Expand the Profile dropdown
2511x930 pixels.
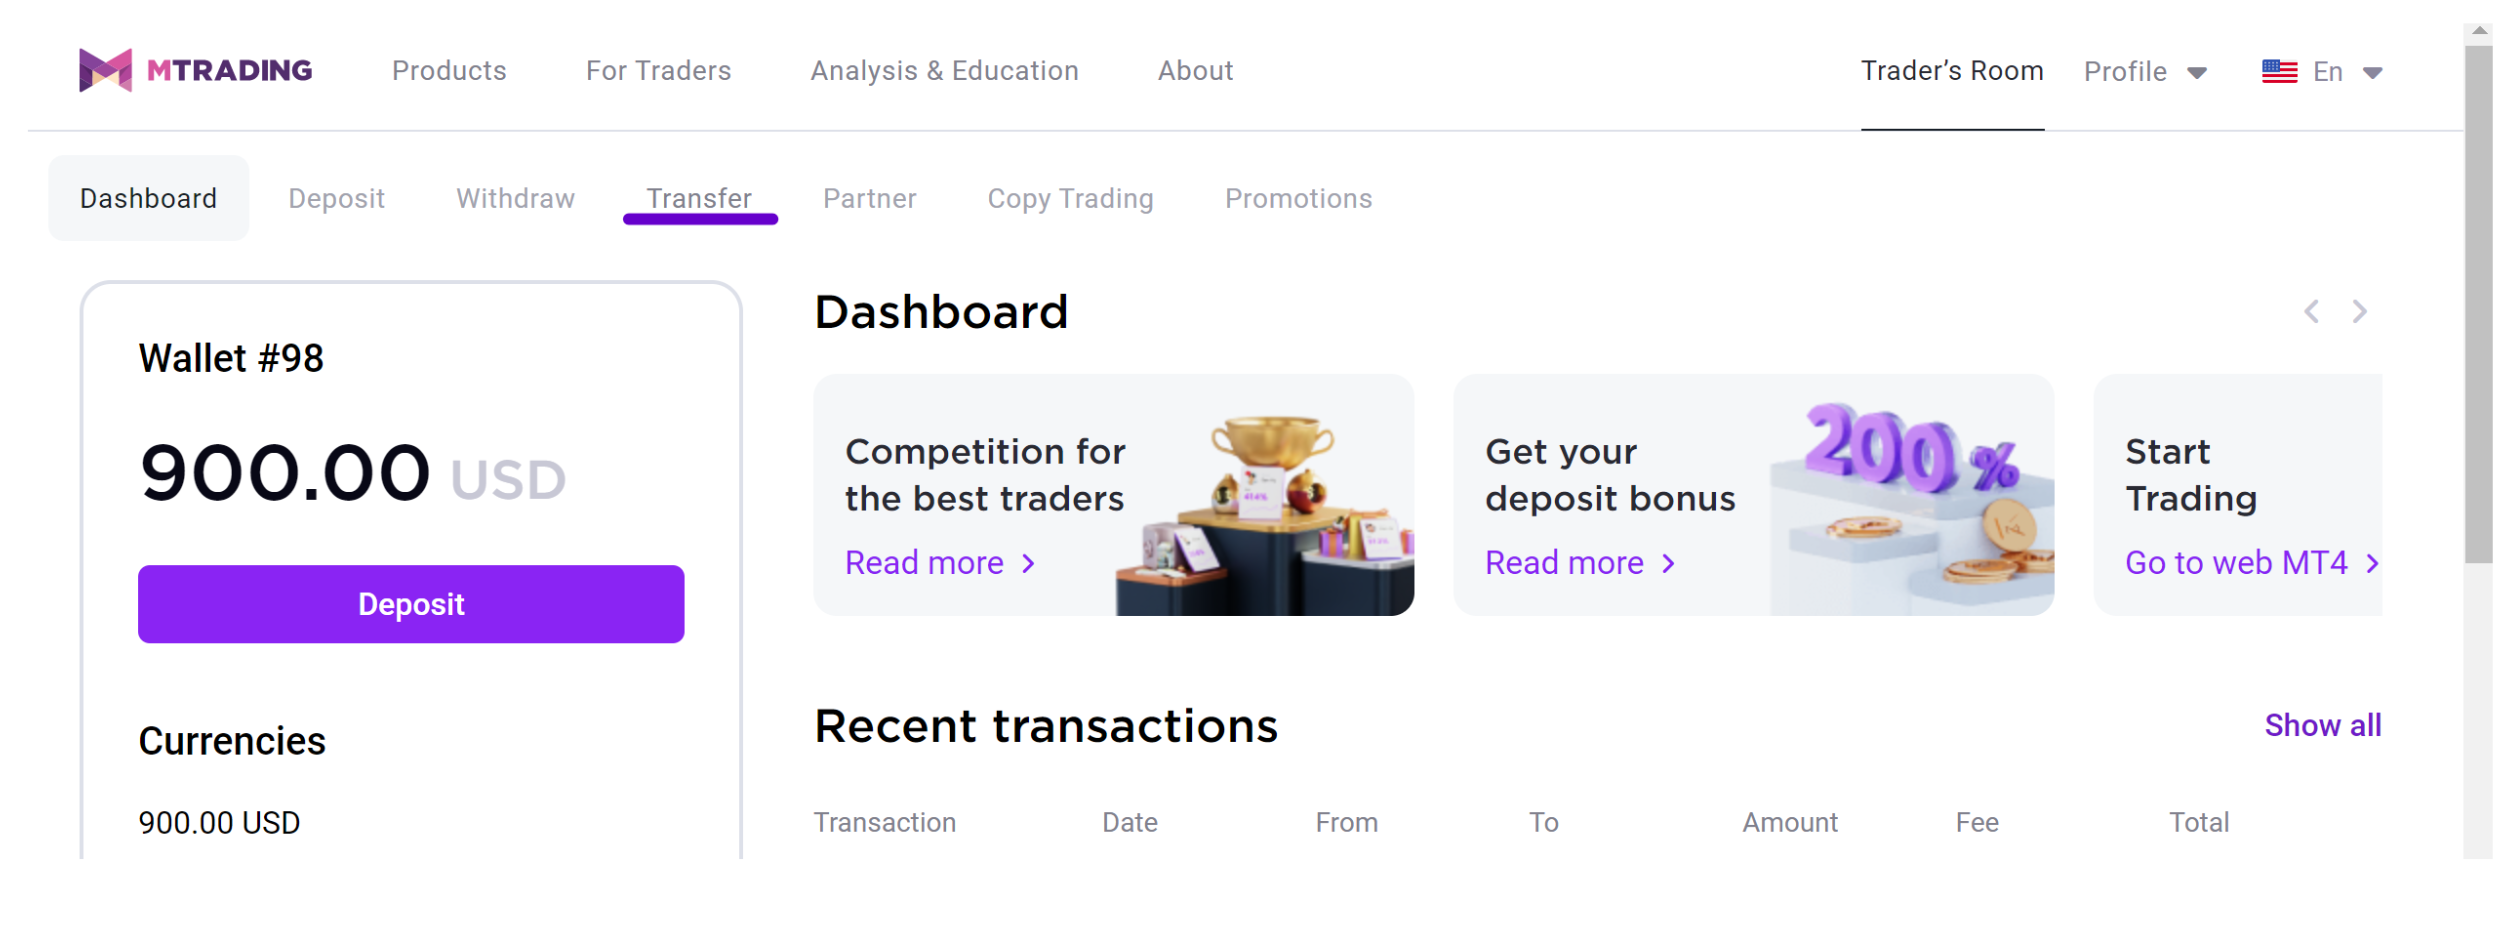click(x=2144, y=72)
